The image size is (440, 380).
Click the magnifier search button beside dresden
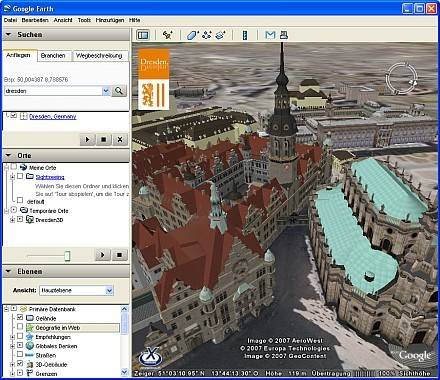(119, 91)
